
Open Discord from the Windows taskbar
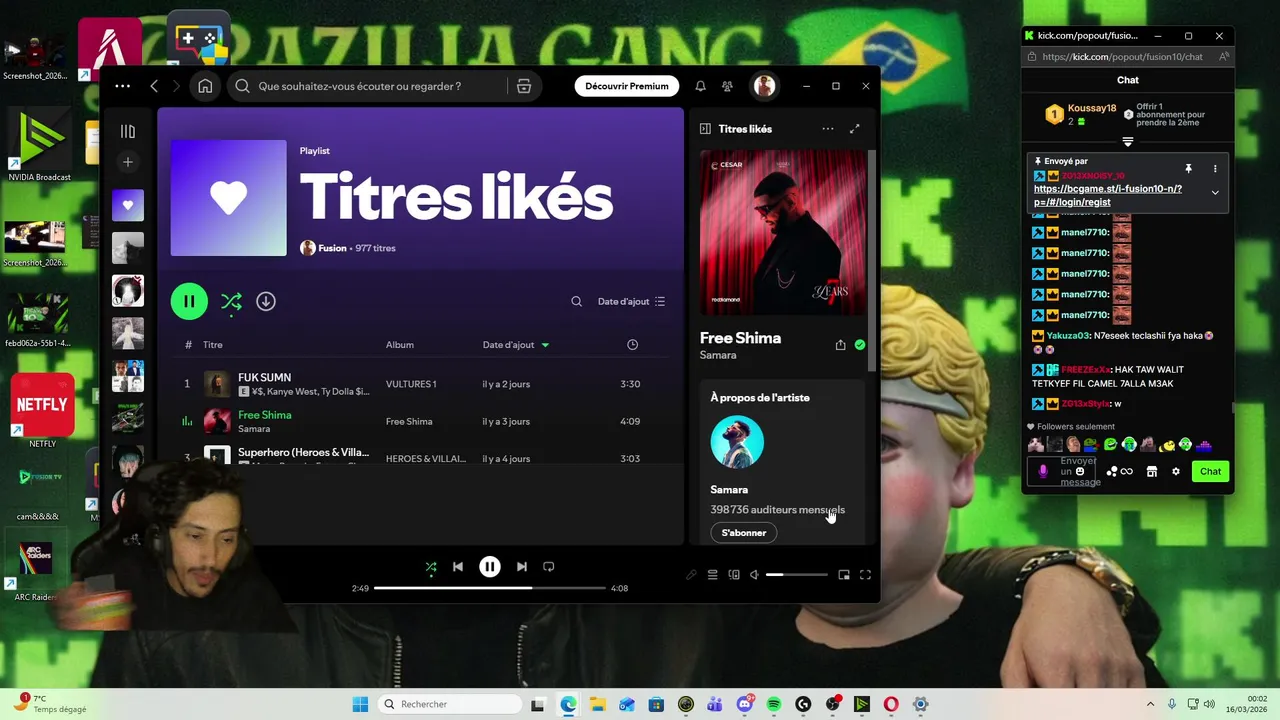[744, 704]
